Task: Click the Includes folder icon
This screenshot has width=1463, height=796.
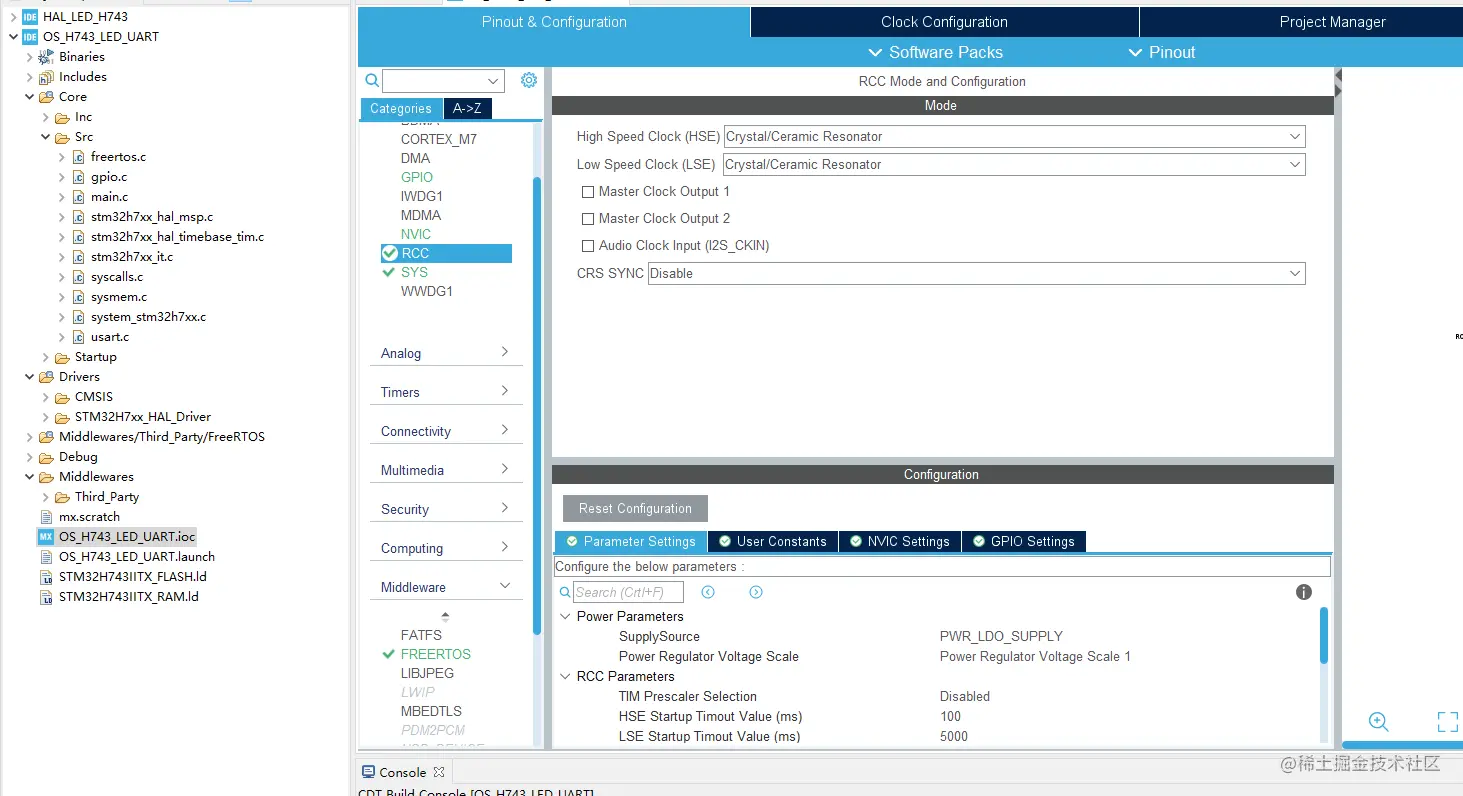Action: click(x=46, y=77)
